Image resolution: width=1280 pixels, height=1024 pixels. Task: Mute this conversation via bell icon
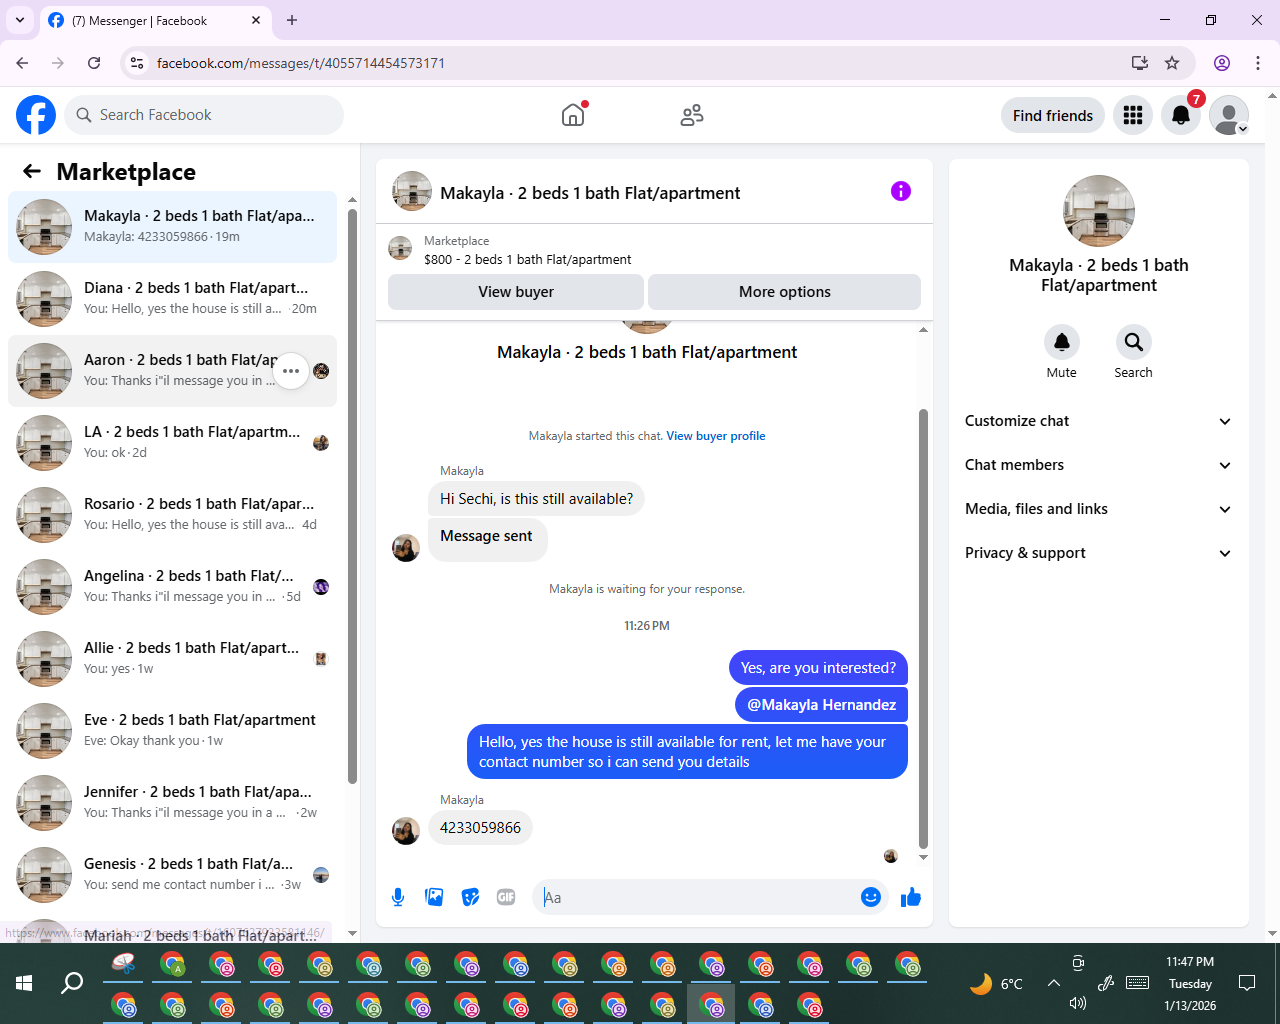click(x=1062, y=342)
